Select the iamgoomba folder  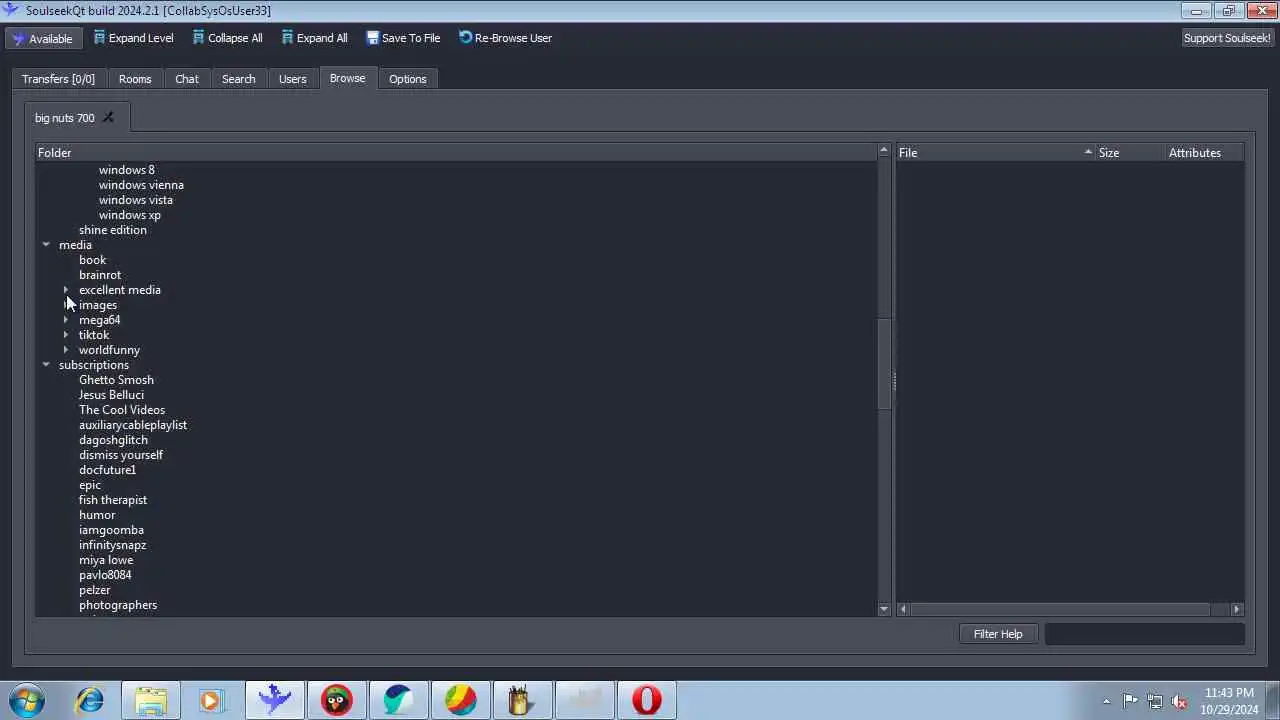(x=111, y=530)
